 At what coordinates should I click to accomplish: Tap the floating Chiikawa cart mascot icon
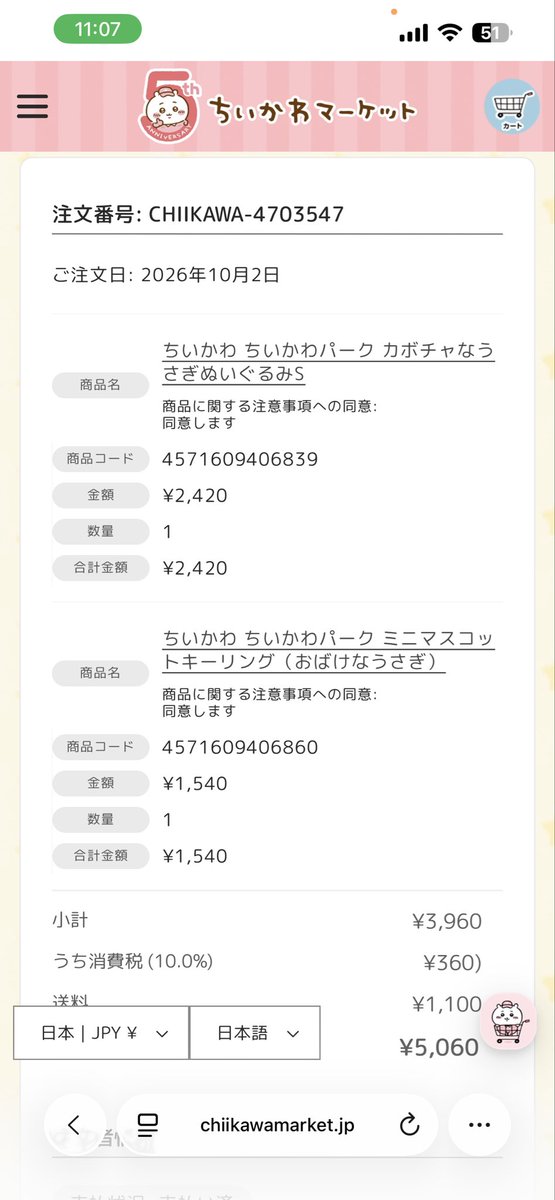click(511, 1022)
